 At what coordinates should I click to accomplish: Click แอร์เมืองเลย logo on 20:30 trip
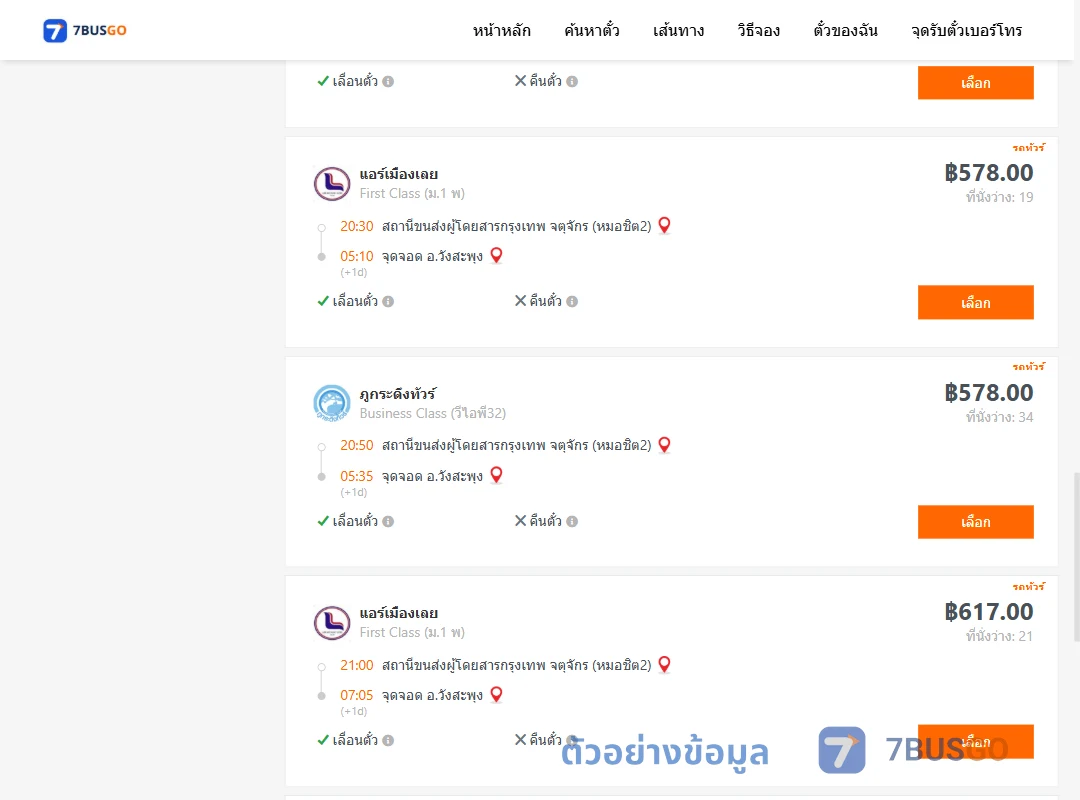pos(332,184)
